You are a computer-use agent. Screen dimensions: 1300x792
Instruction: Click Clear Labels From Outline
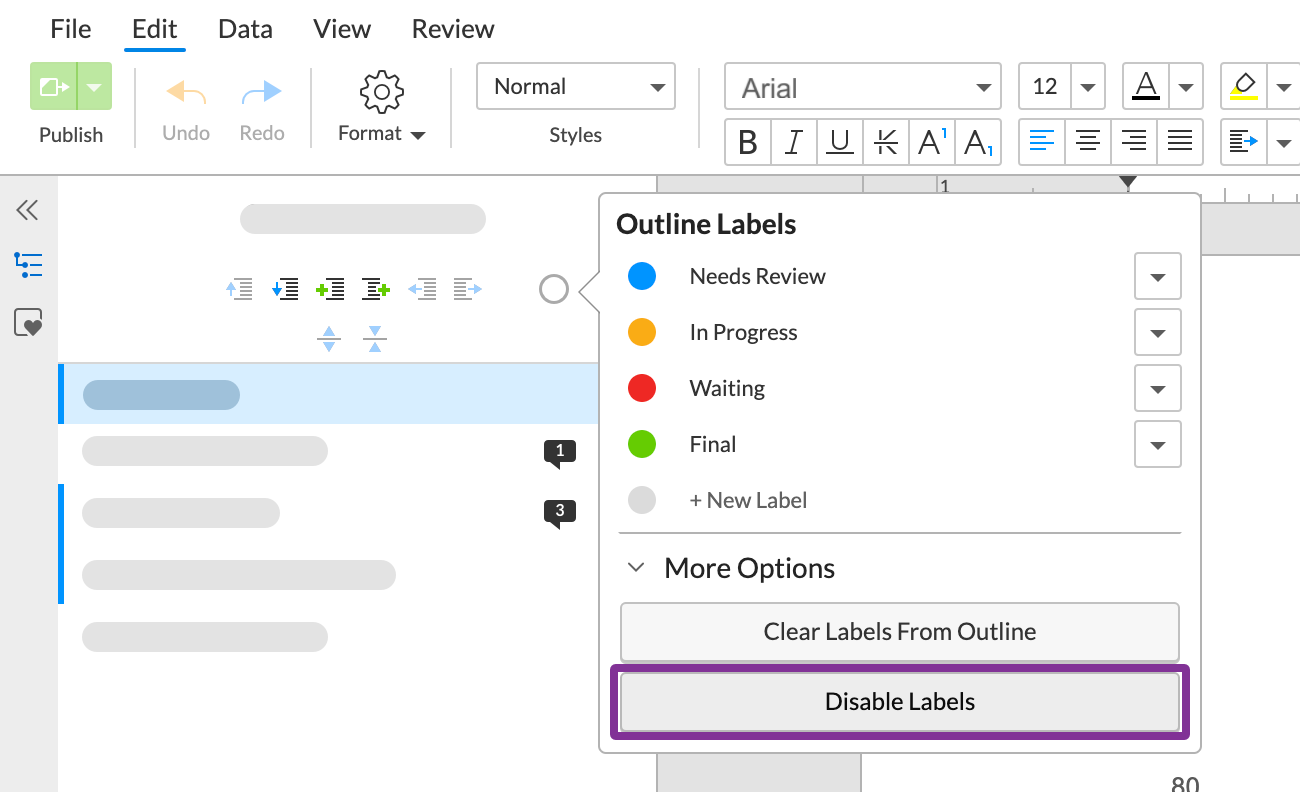[x=899, y=631]
